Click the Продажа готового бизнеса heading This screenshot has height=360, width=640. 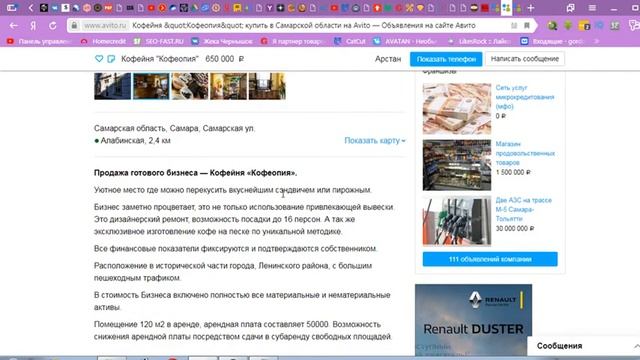196,173
